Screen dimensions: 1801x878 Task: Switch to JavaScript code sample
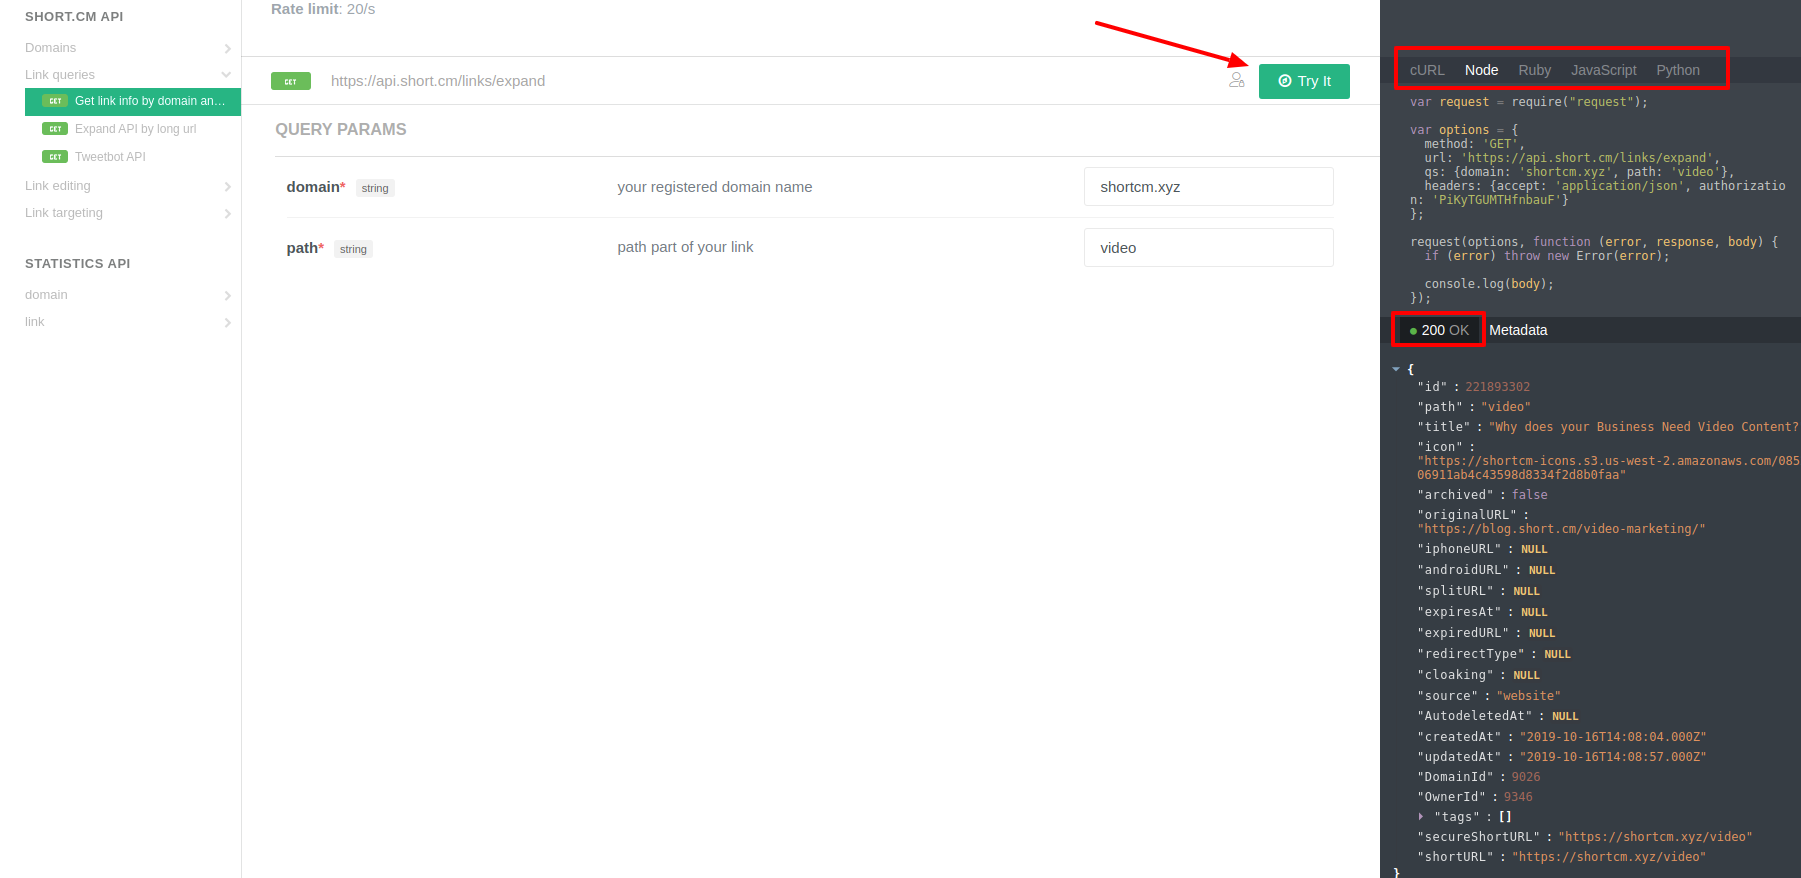tap(1603, 70)
